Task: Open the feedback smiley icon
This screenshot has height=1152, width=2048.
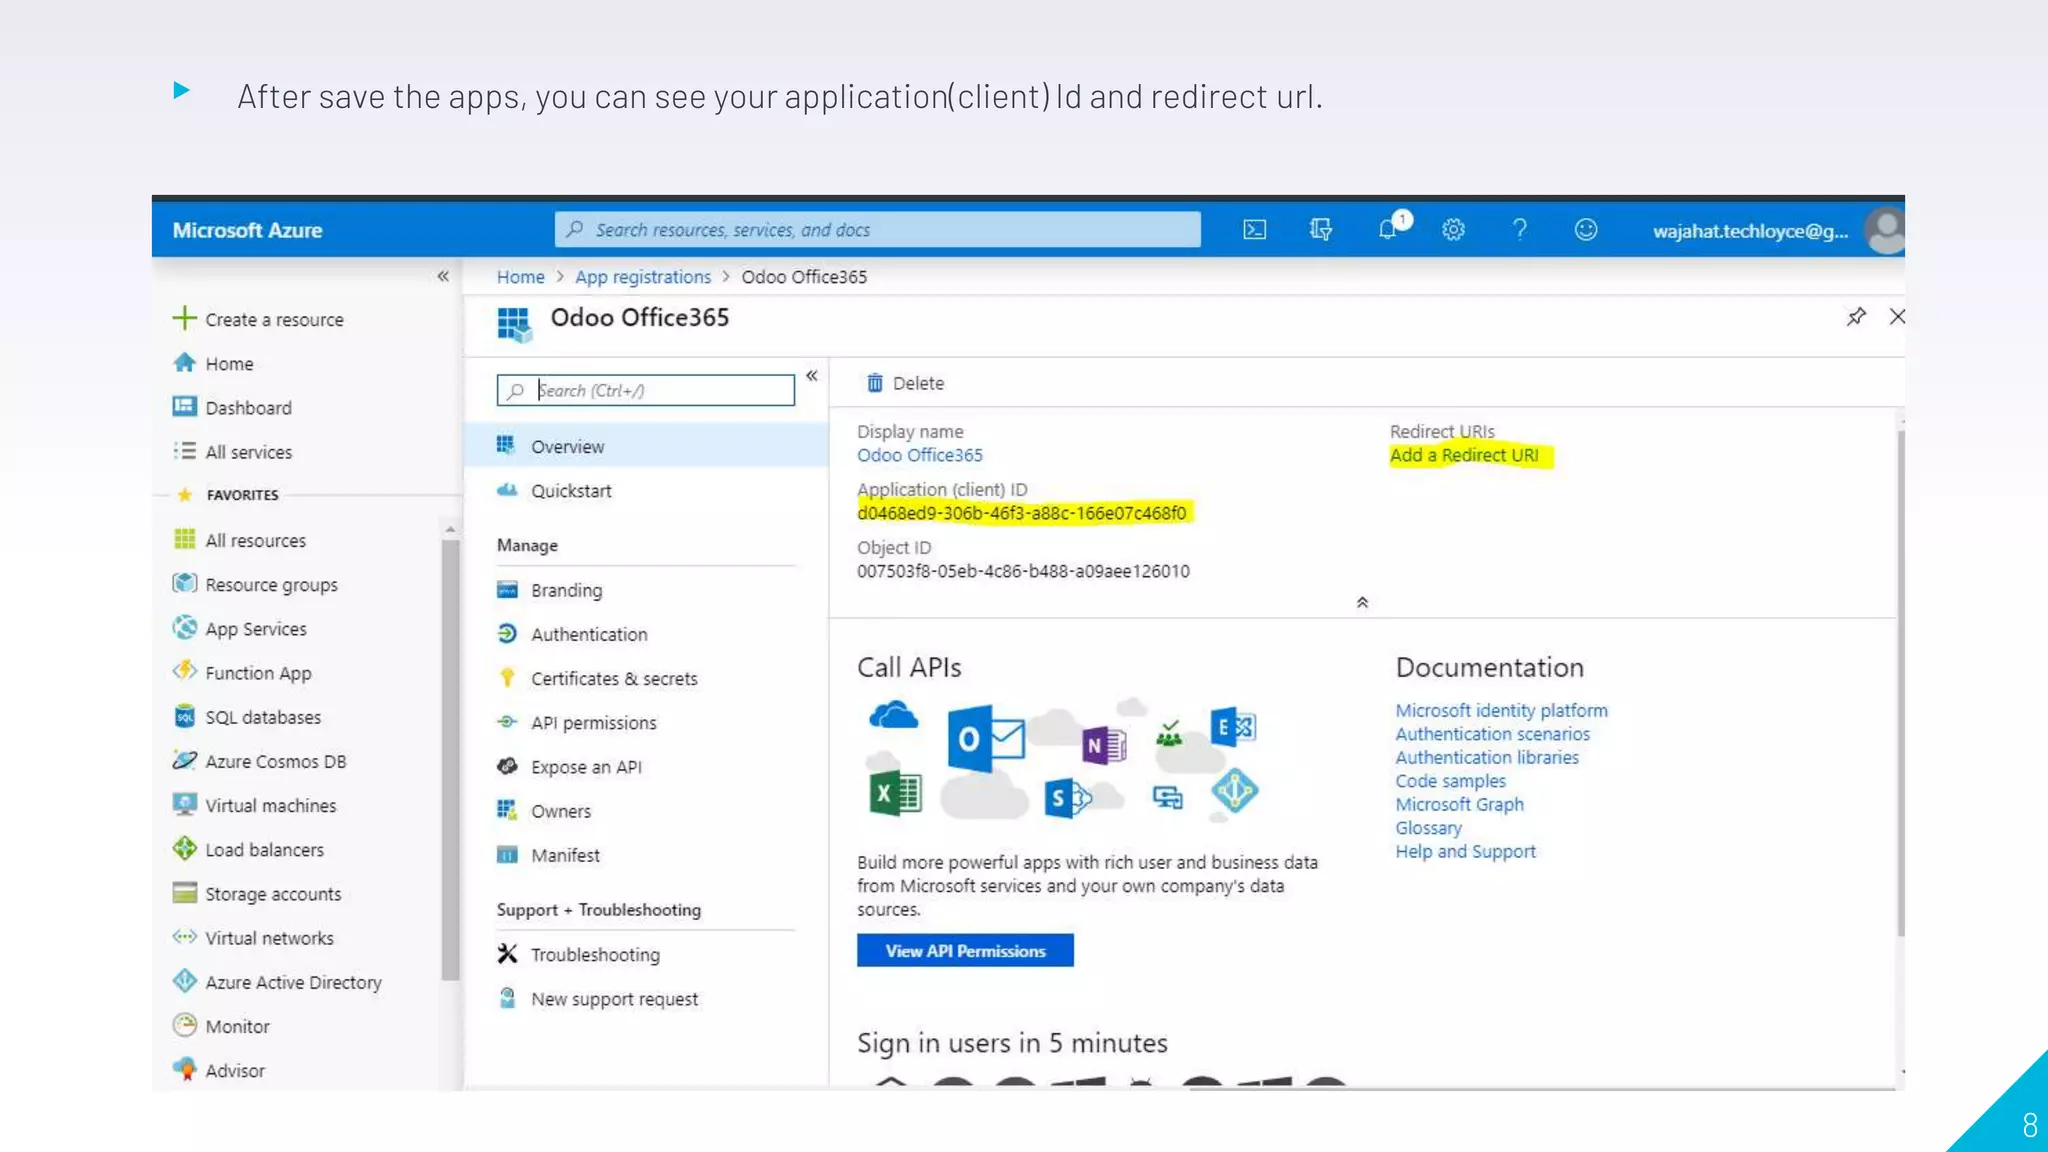Action: click(1586, 230)
